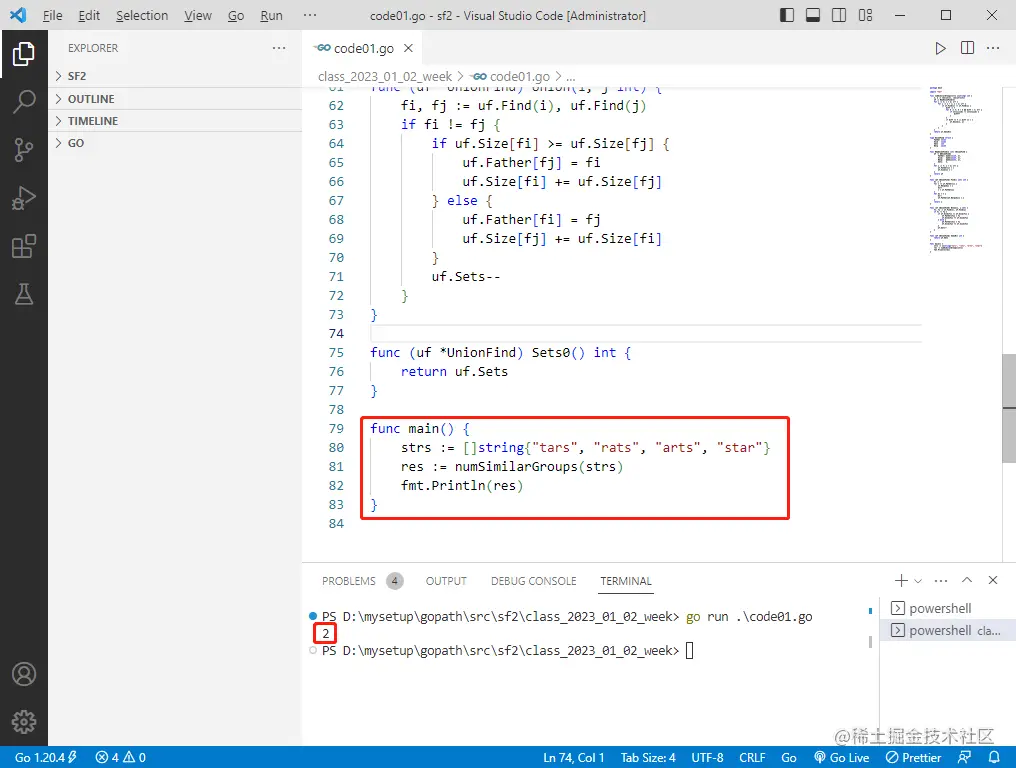
Task: Close the code01.go editor tab
Action: (x=408, y=48)
